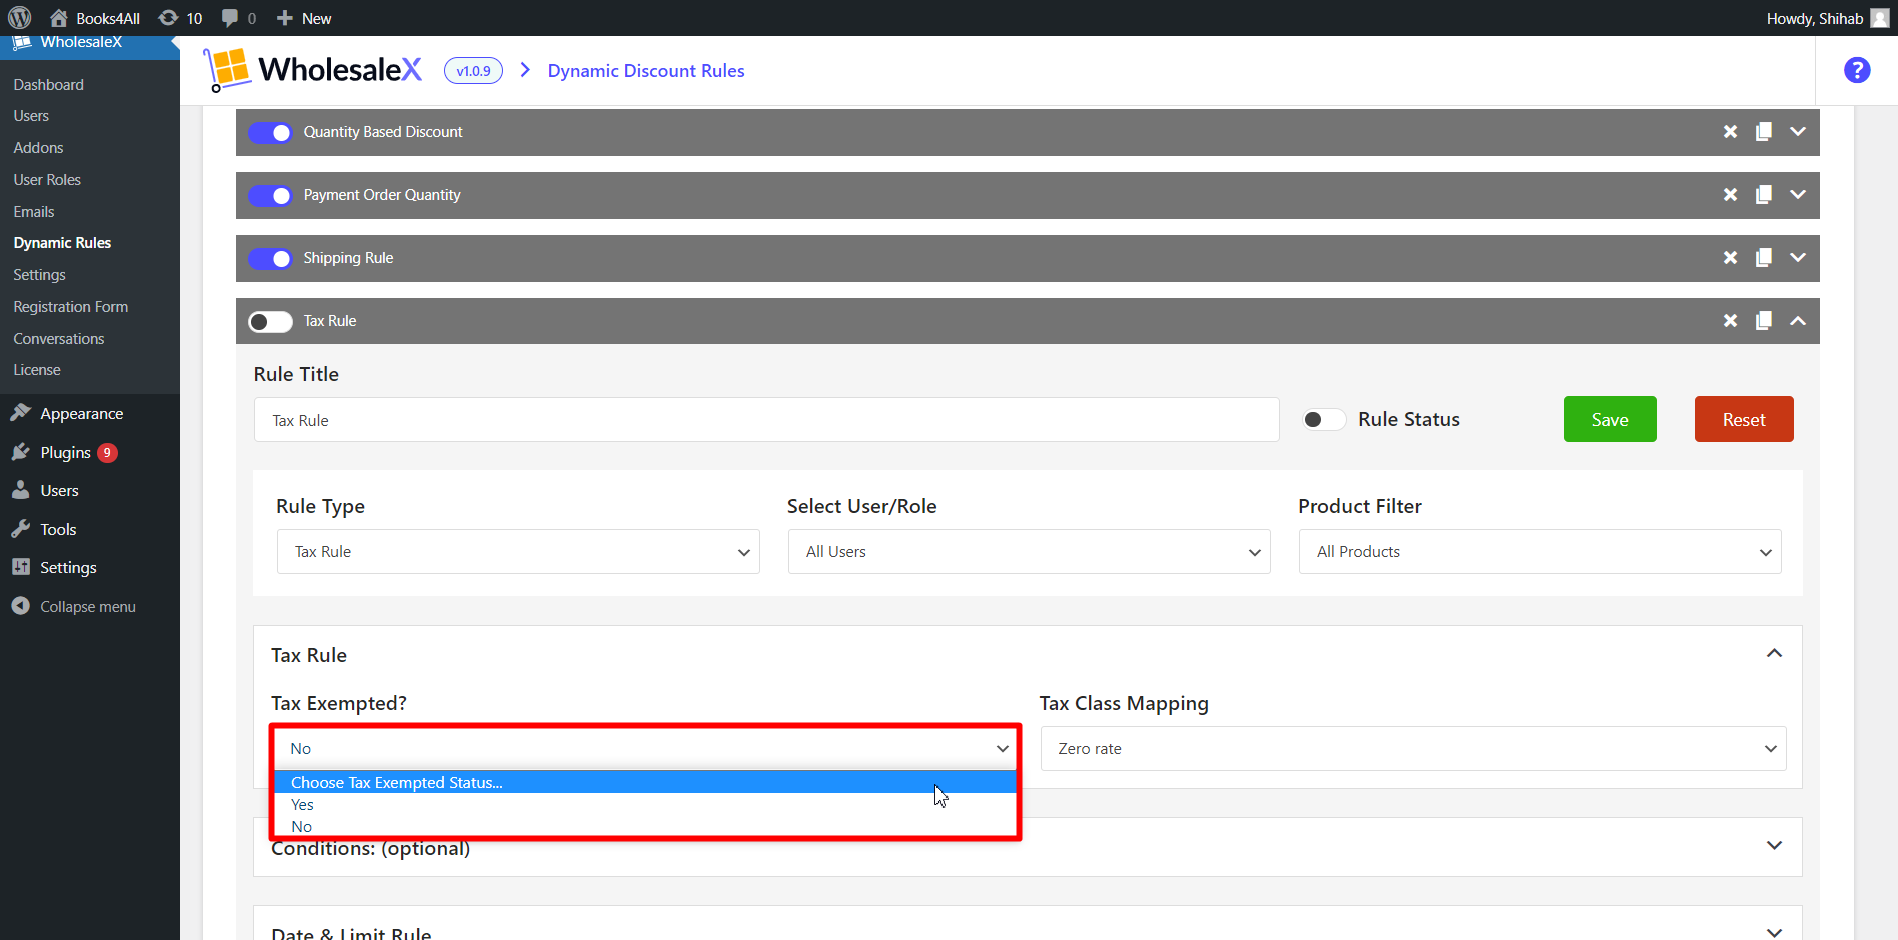The width and height of the screenshot is (1898, 940).
Task: Open the WholesaleX Users submenu item
Action: tap(31, 116)
